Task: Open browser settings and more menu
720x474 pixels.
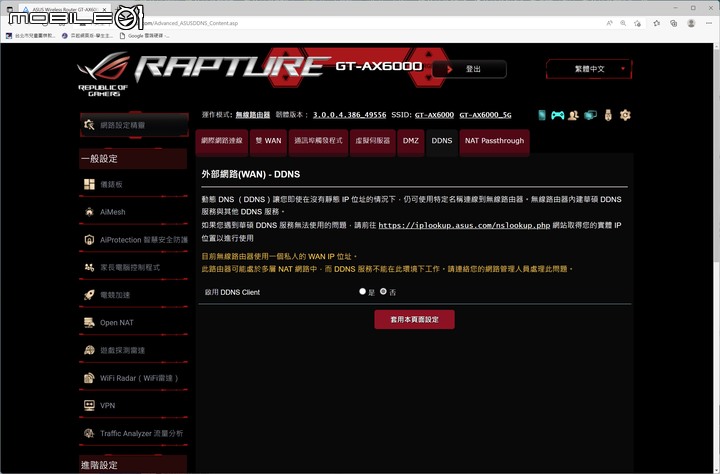Action: [x=709, y=23]
